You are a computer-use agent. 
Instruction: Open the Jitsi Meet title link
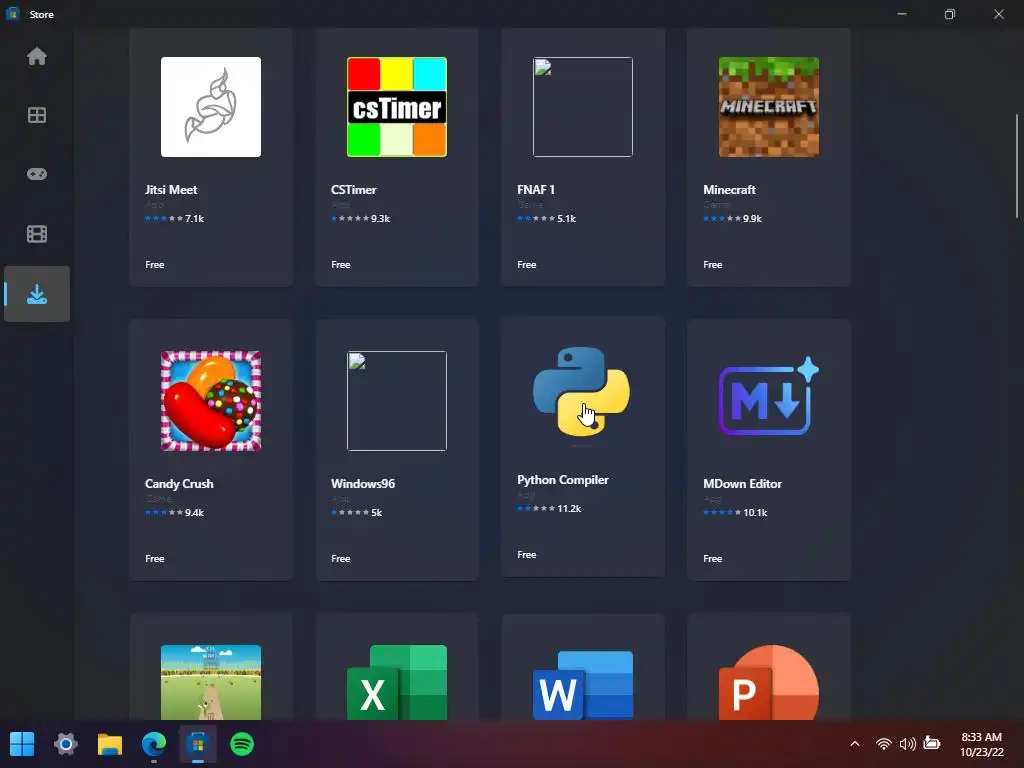pyautogui.click(x=171, y=190)
